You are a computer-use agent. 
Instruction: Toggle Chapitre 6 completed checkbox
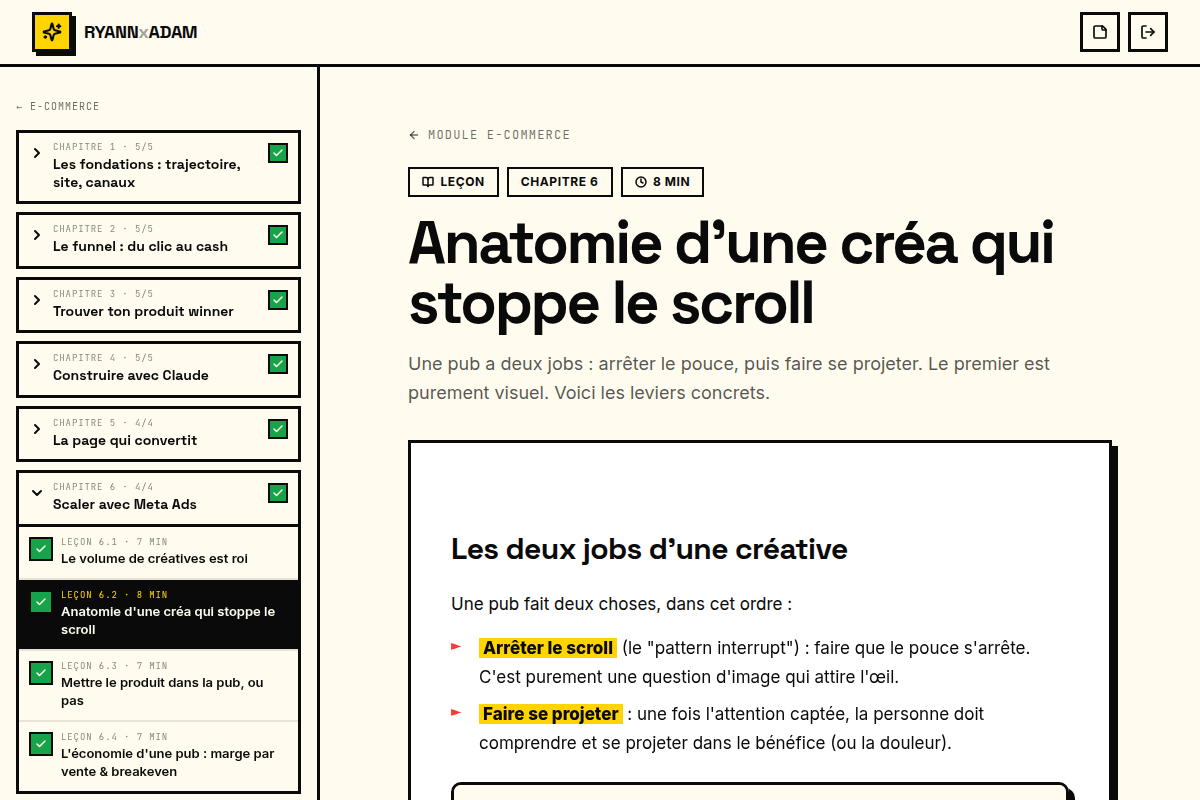pos(278,493)
